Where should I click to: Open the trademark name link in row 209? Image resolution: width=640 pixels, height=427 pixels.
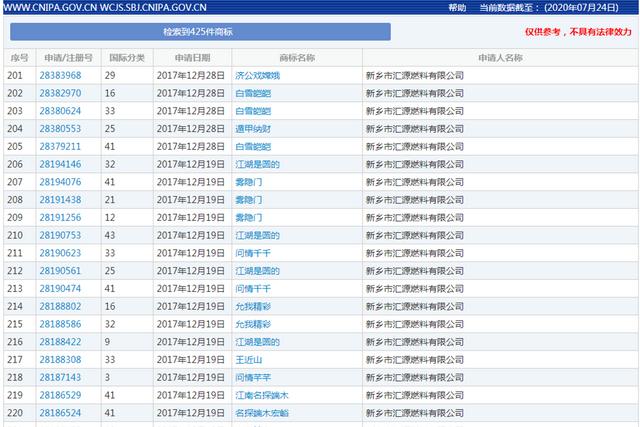coord(249,218)
